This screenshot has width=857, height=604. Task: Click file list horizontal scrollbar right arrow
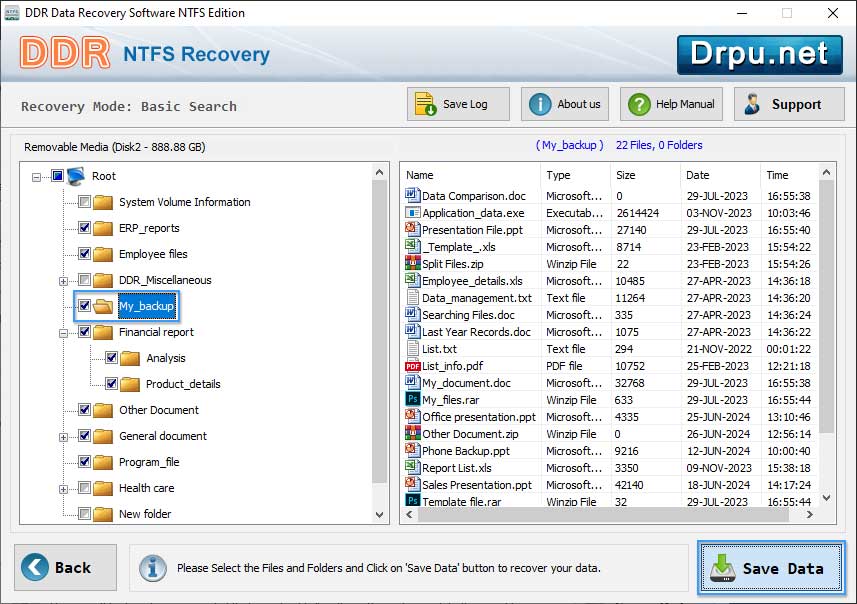[x=810, y=514]
